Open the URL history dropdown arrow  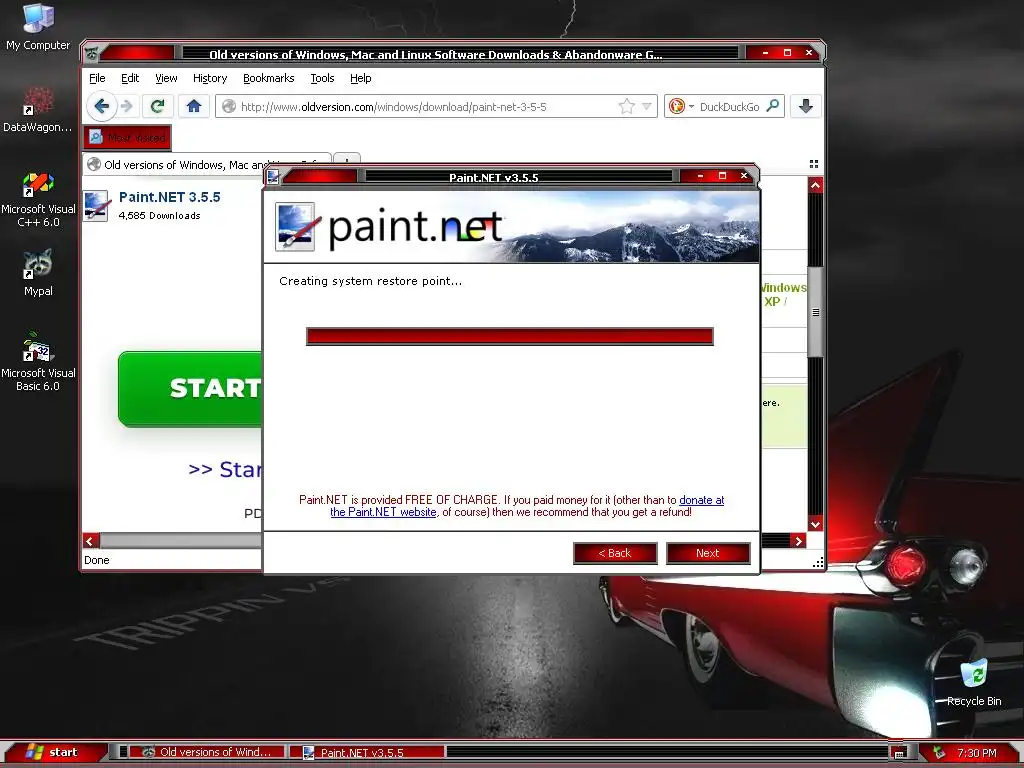[647, 106]
